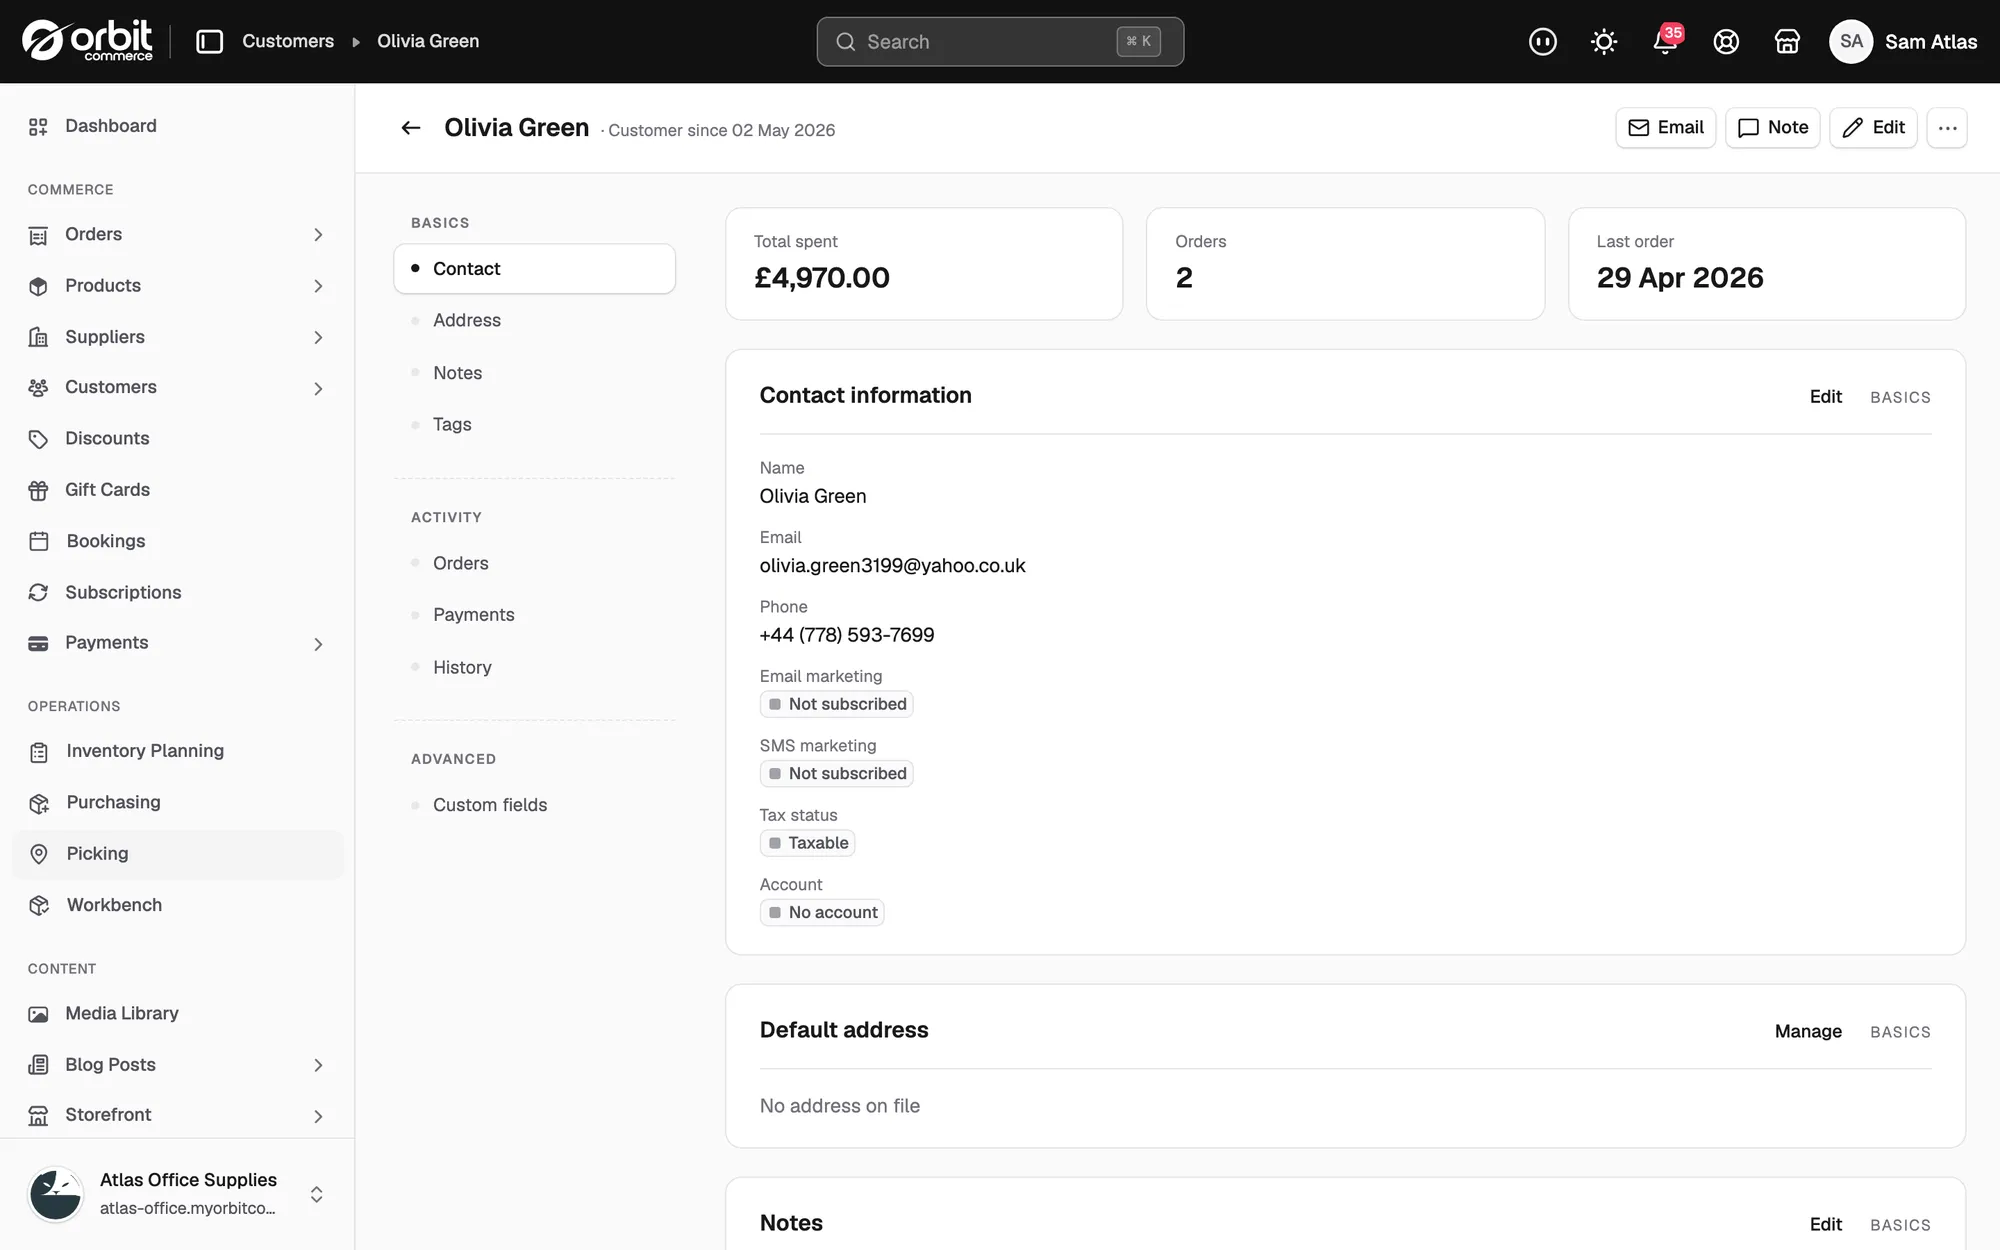Edit the Notes card

[1826, 1225]
